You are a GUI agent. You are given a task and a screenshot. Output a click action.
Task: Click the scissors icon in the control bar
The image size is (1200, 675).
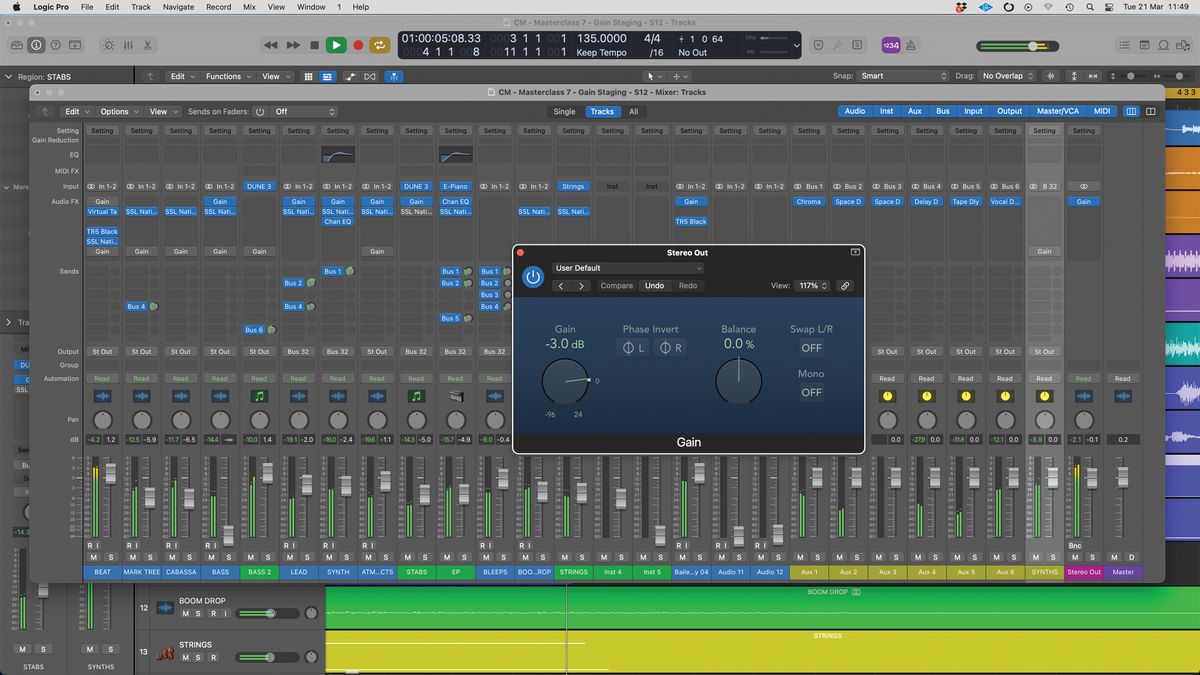click(x=148, y=45)
